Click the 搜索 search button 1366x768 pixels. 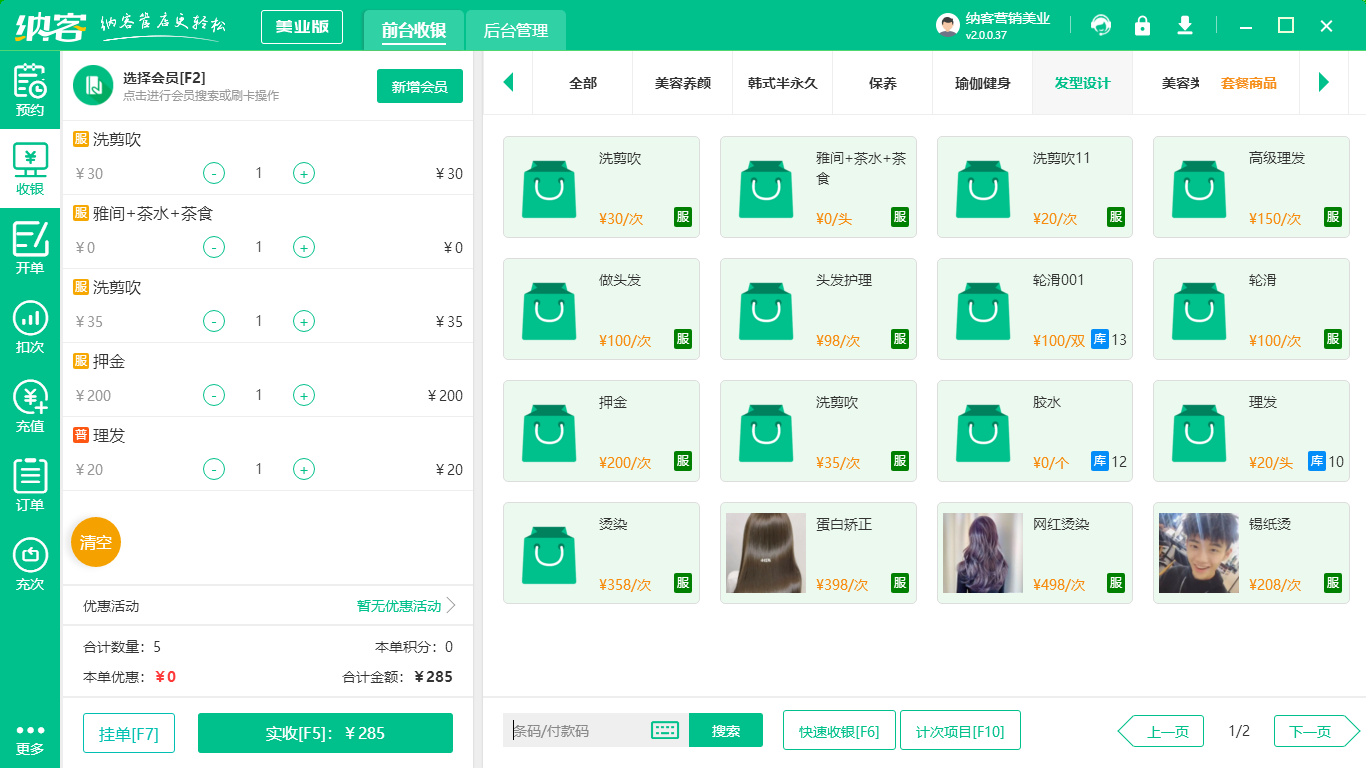coord(726,731)
